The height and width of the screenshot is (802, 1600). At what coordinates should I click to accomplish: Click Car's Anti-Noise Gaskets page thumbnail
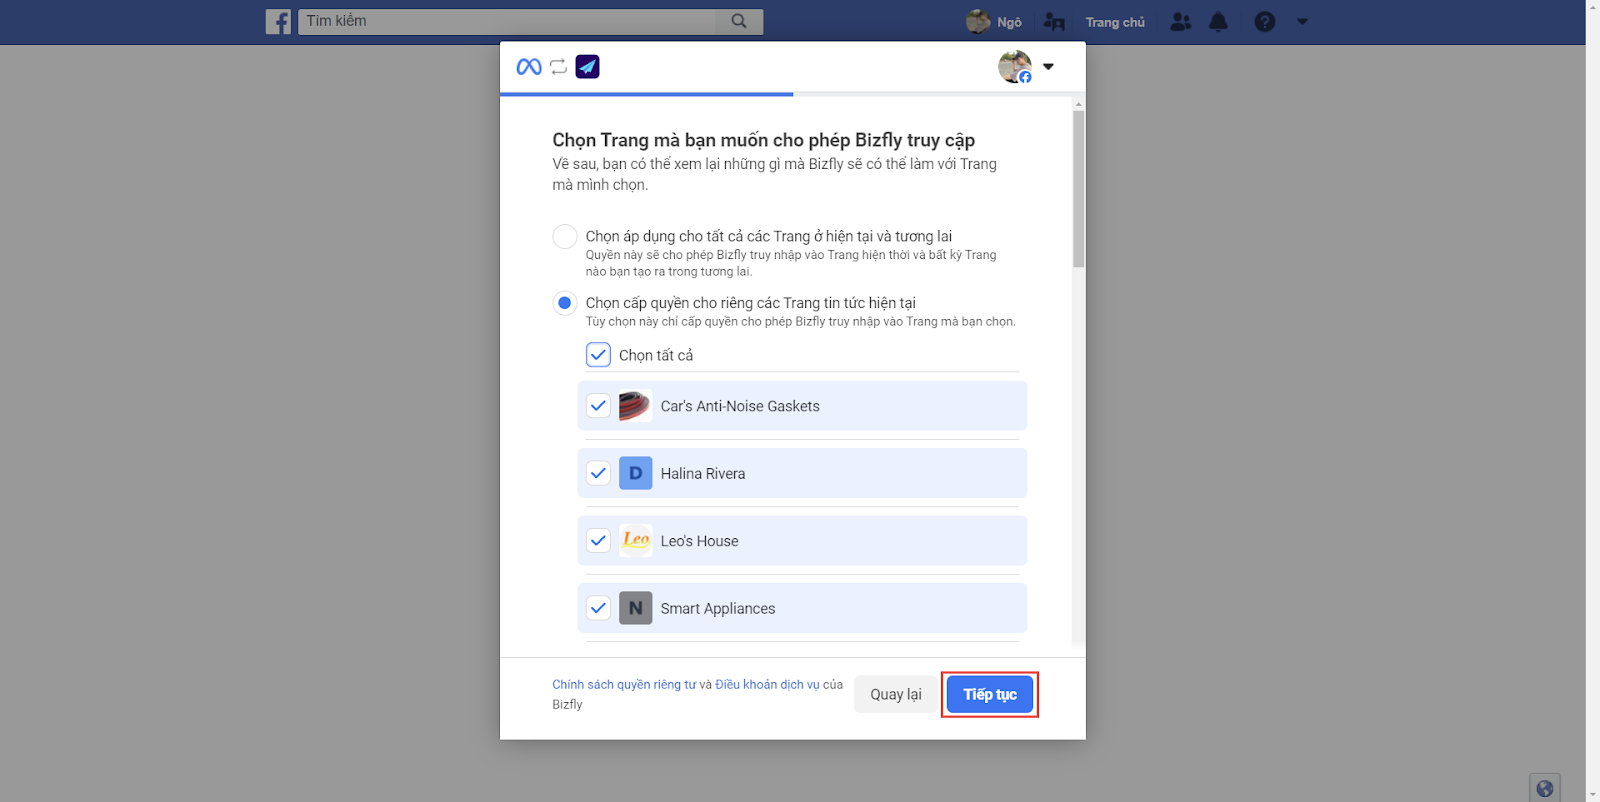pos(635,406)
